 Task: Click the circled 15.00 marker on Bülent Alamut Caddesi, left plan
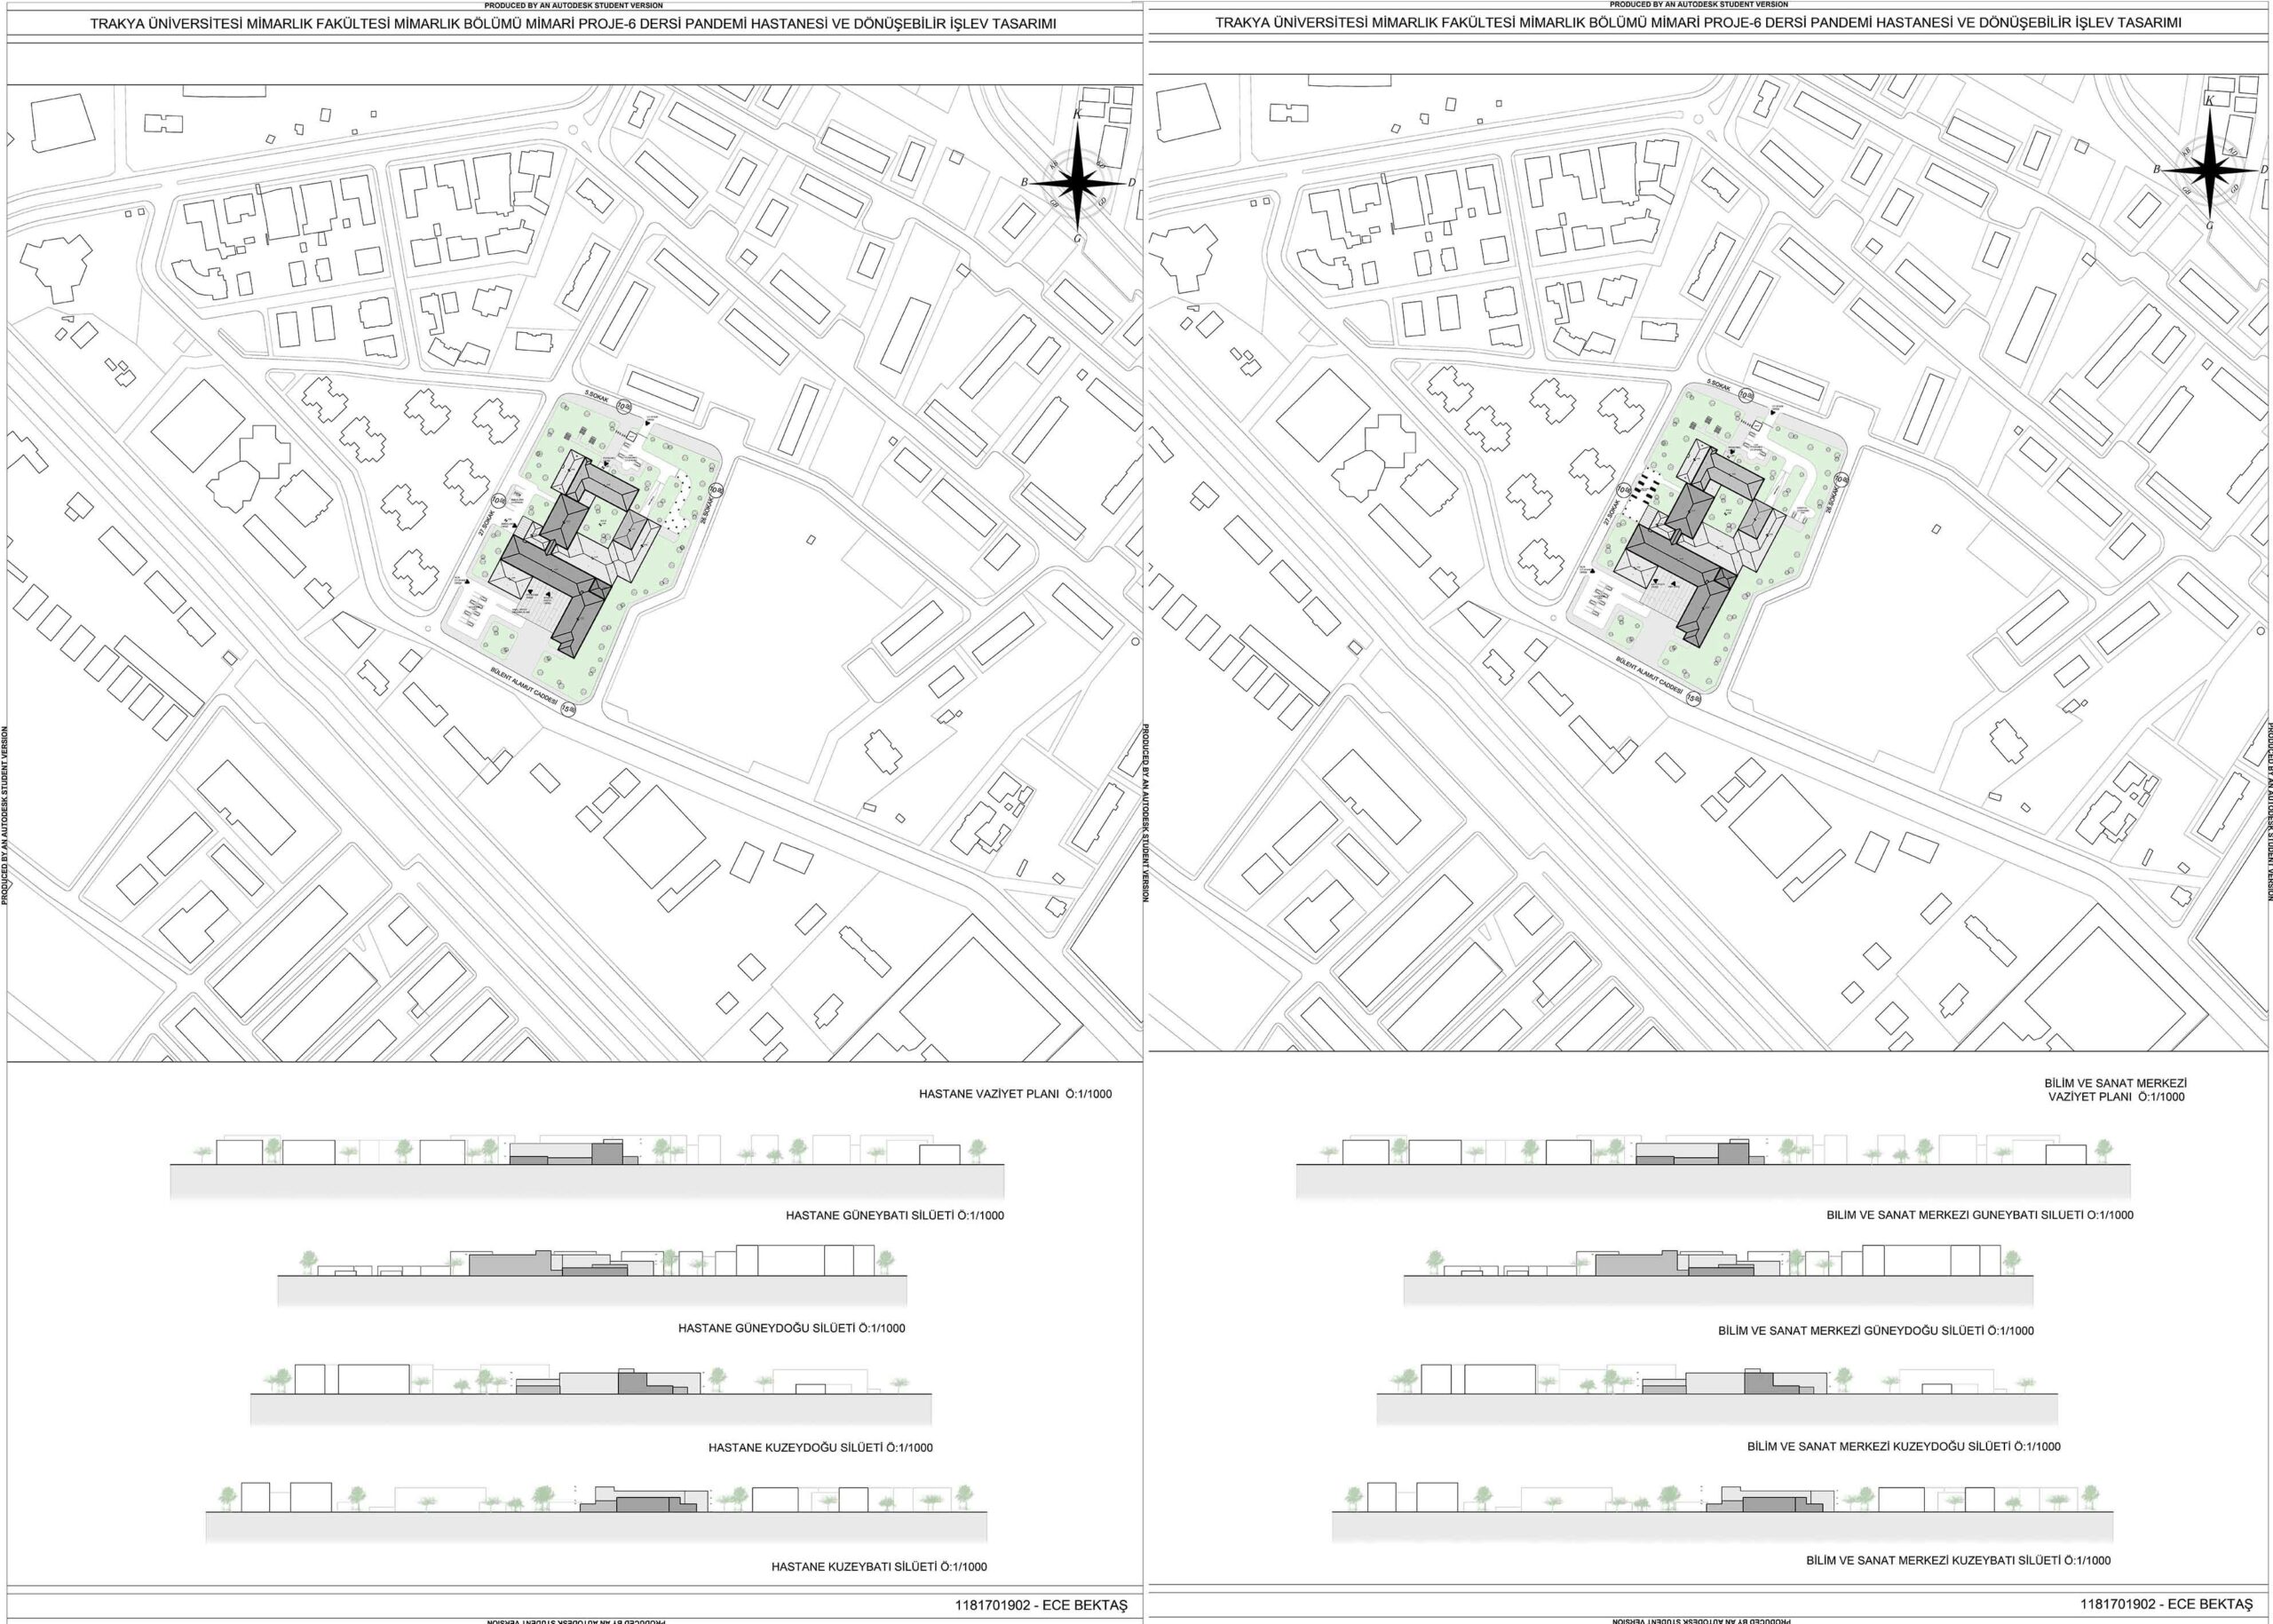click(569, 709)
